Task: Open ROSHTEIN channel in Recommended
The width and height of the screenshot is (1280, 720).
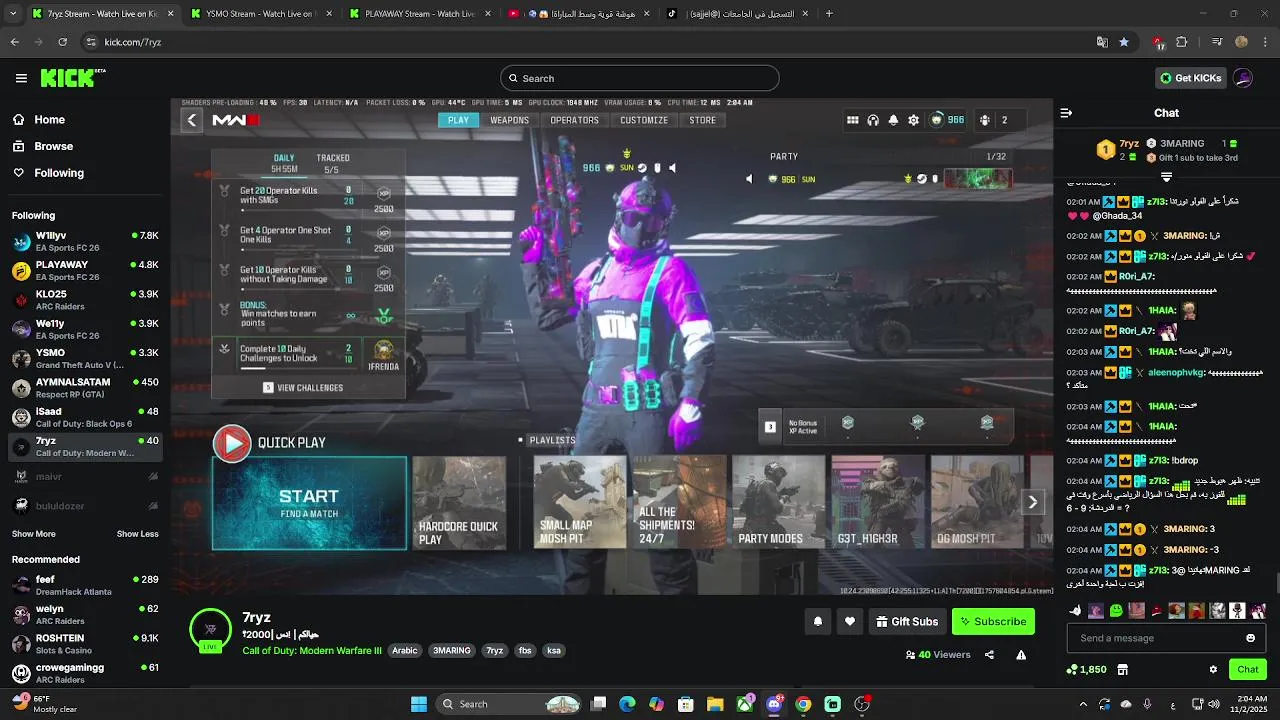Action: (85, 644)
